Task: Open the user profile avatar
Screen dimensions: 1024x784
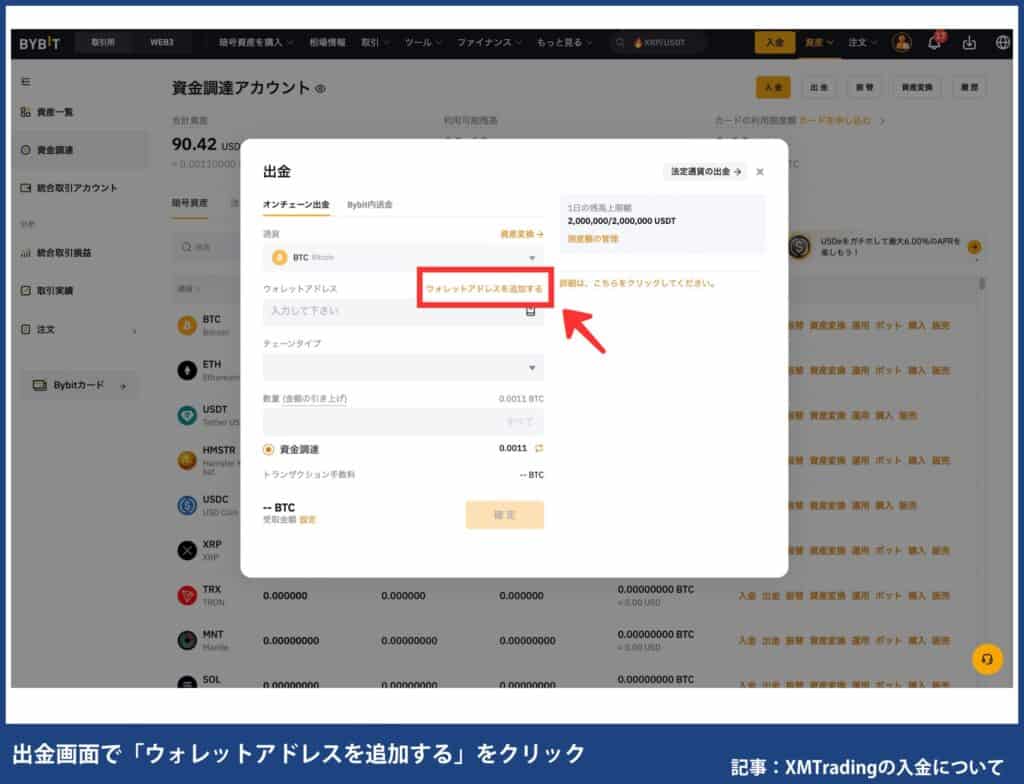Action: (x=902, y=43)
